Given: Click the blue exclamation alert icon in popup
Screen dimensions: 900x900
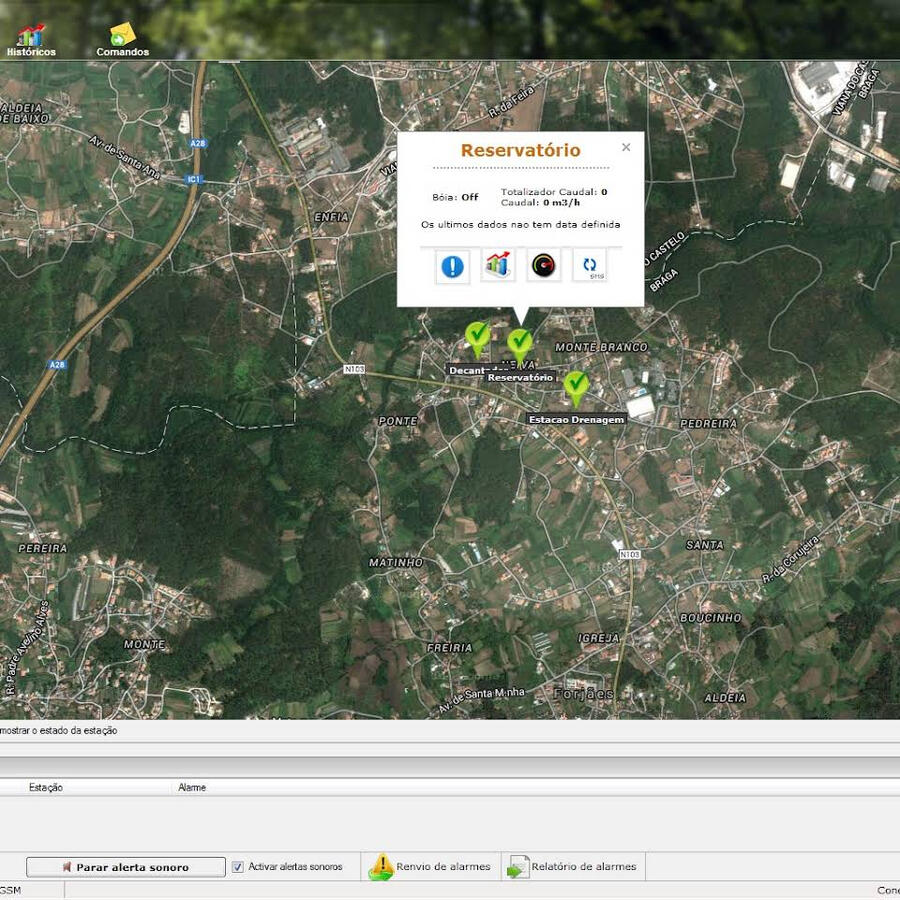Looking at the screenshot, I should point(453,266).
